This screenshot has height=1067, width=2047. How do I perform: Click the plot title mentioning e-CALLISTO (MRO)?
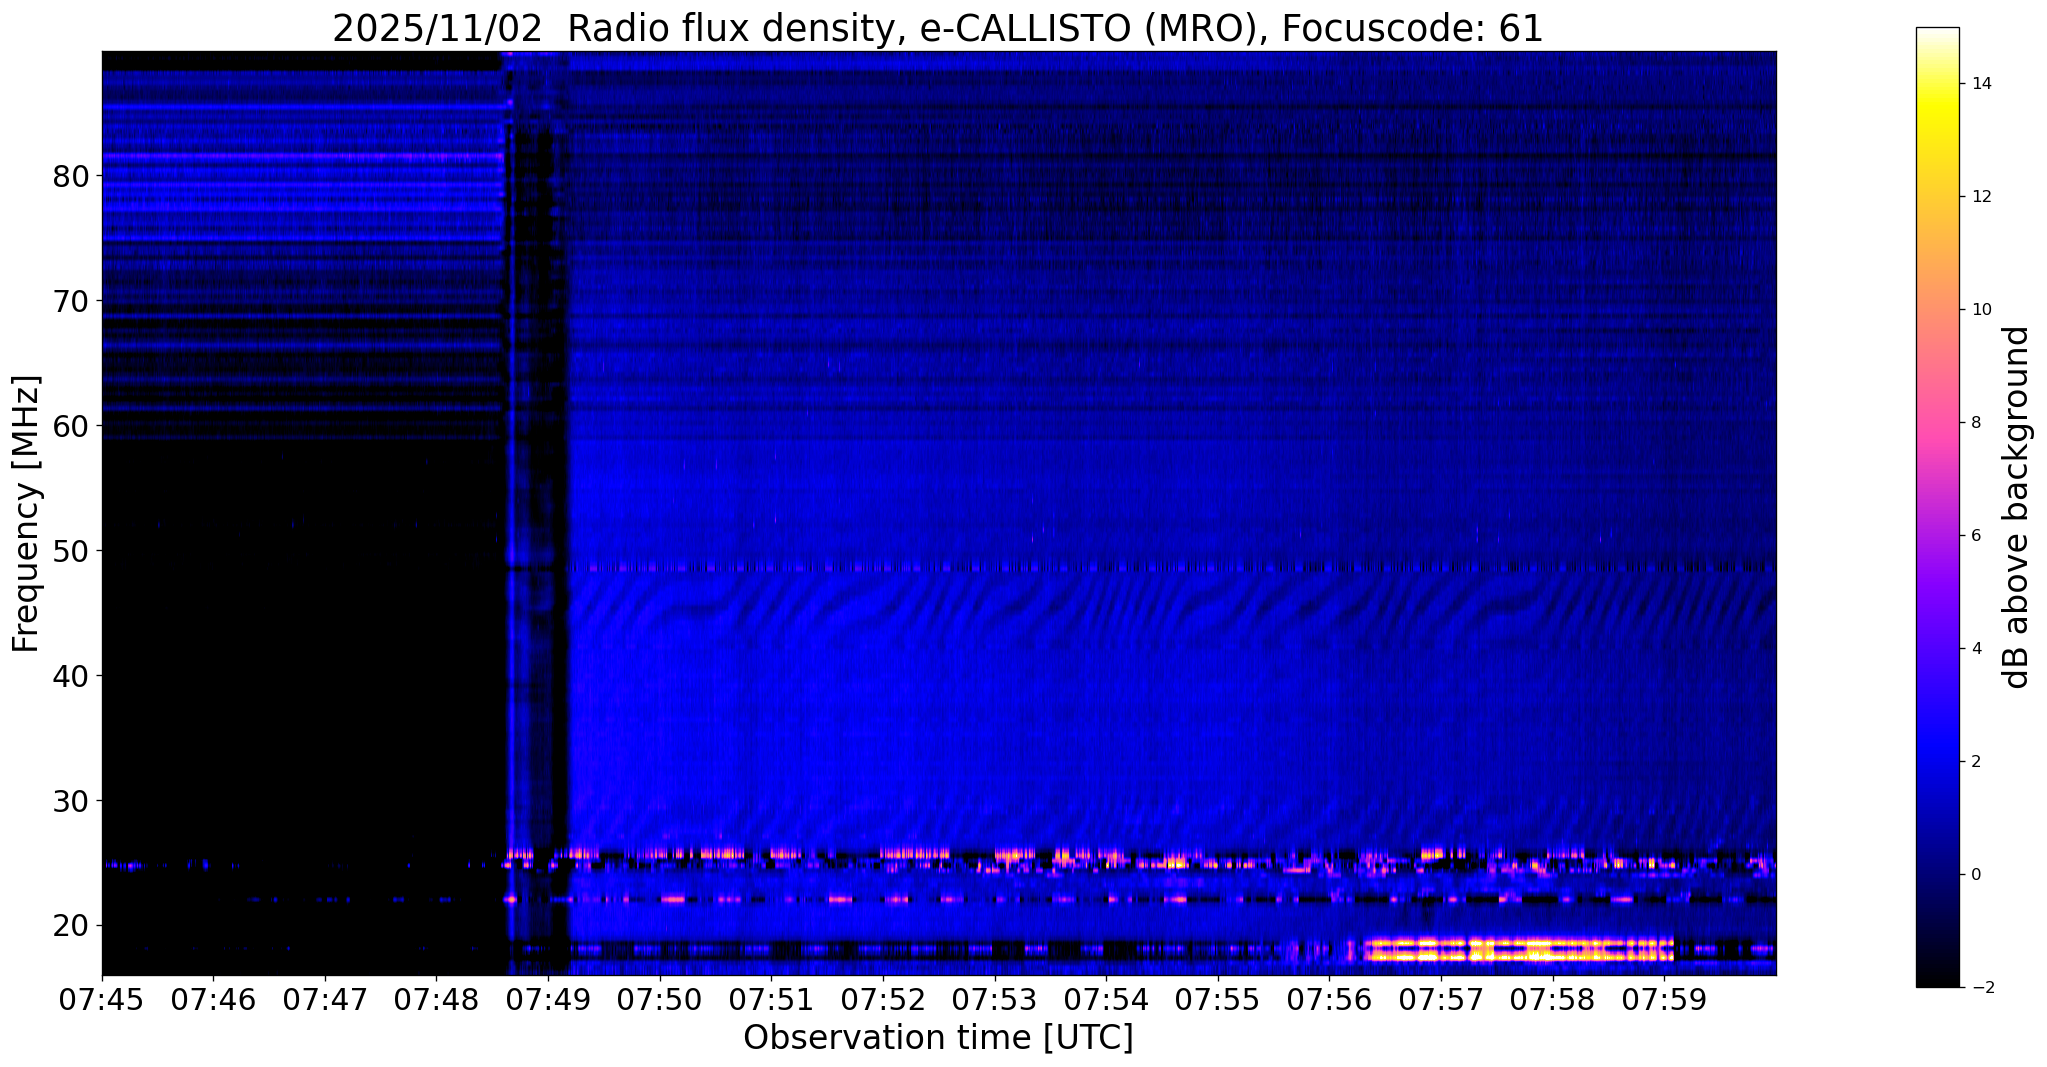(938, 28)
